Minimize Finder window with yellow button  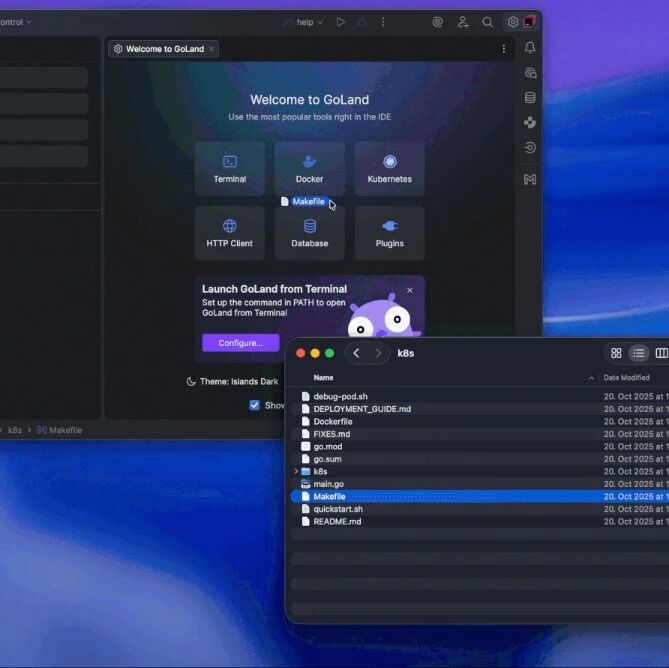pos(315,353)
